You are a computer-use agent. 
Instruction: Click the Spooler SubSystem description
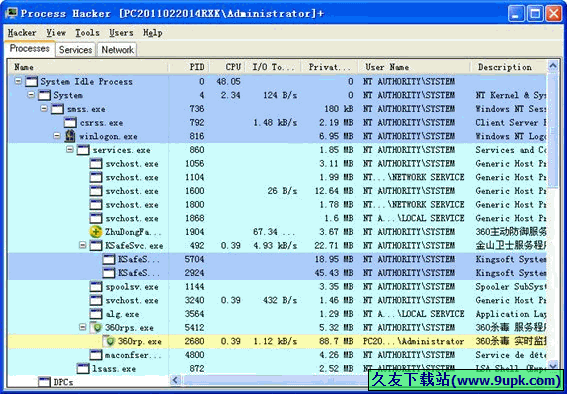(511, 287)
